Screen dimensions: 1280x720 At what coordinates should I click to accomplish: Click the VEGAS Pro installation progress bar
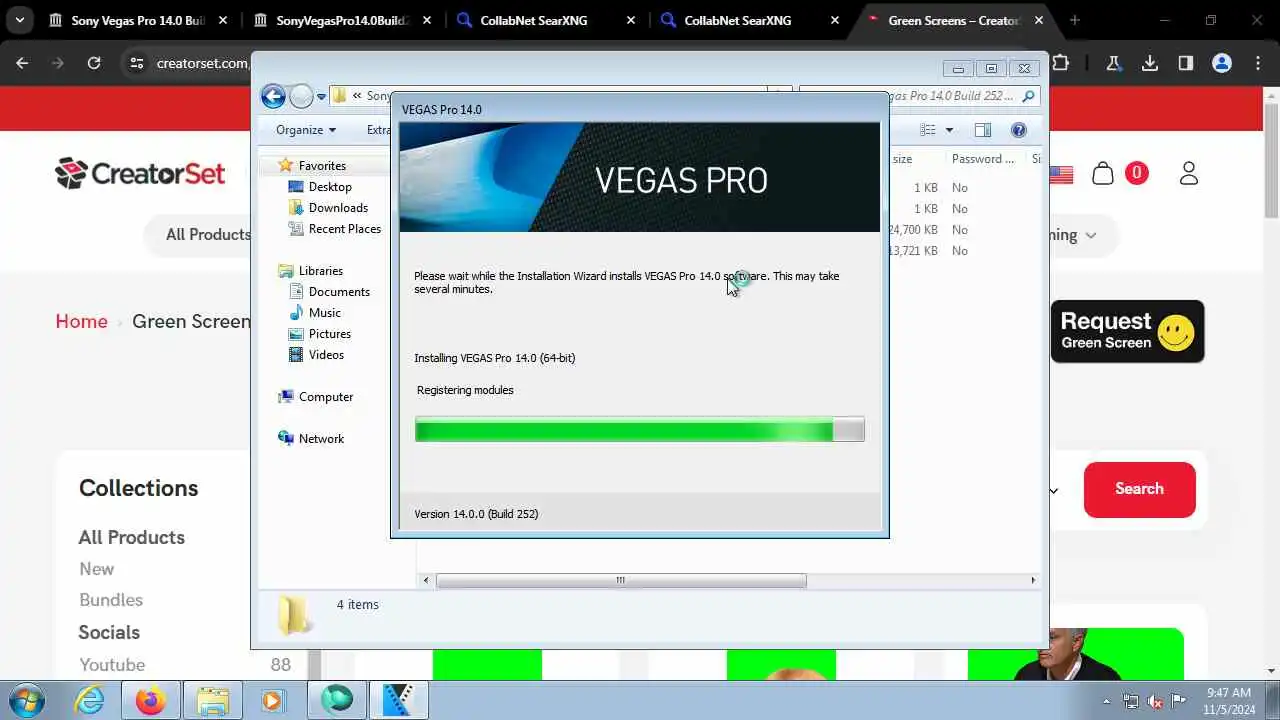pyautogui.click(x=639, y=430)
